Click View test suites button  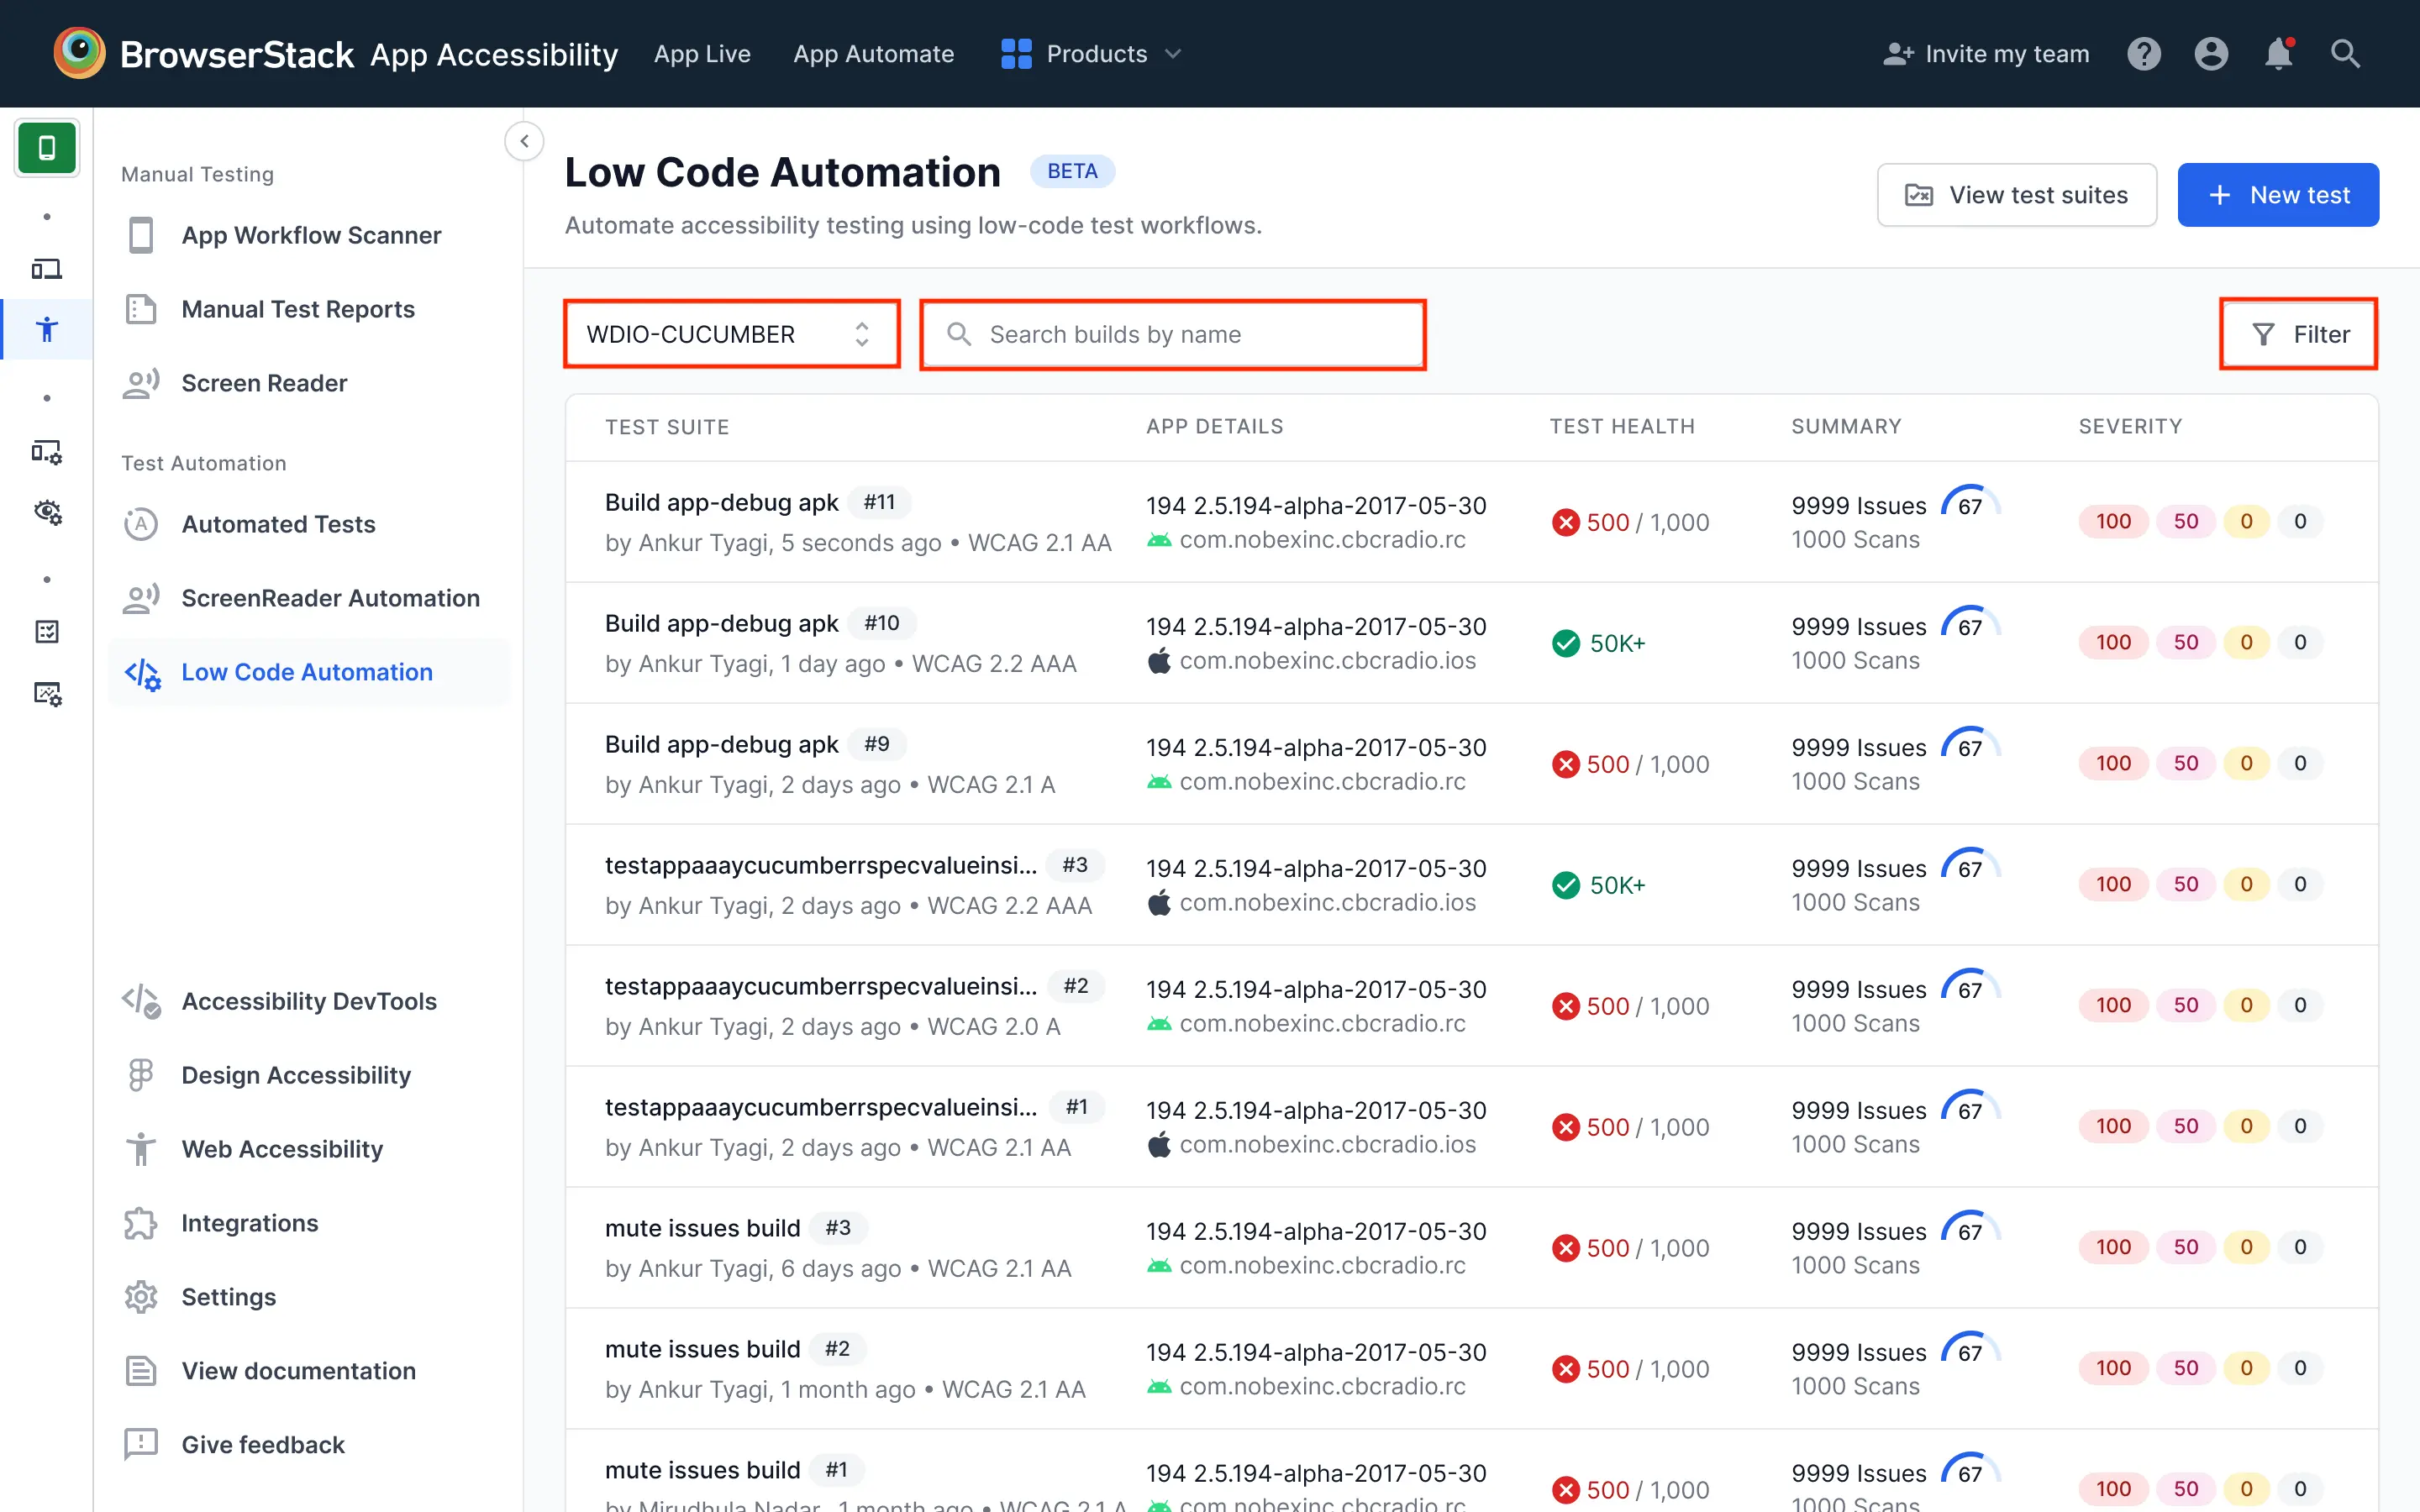pyautogui.click(x=2016, y=195)
